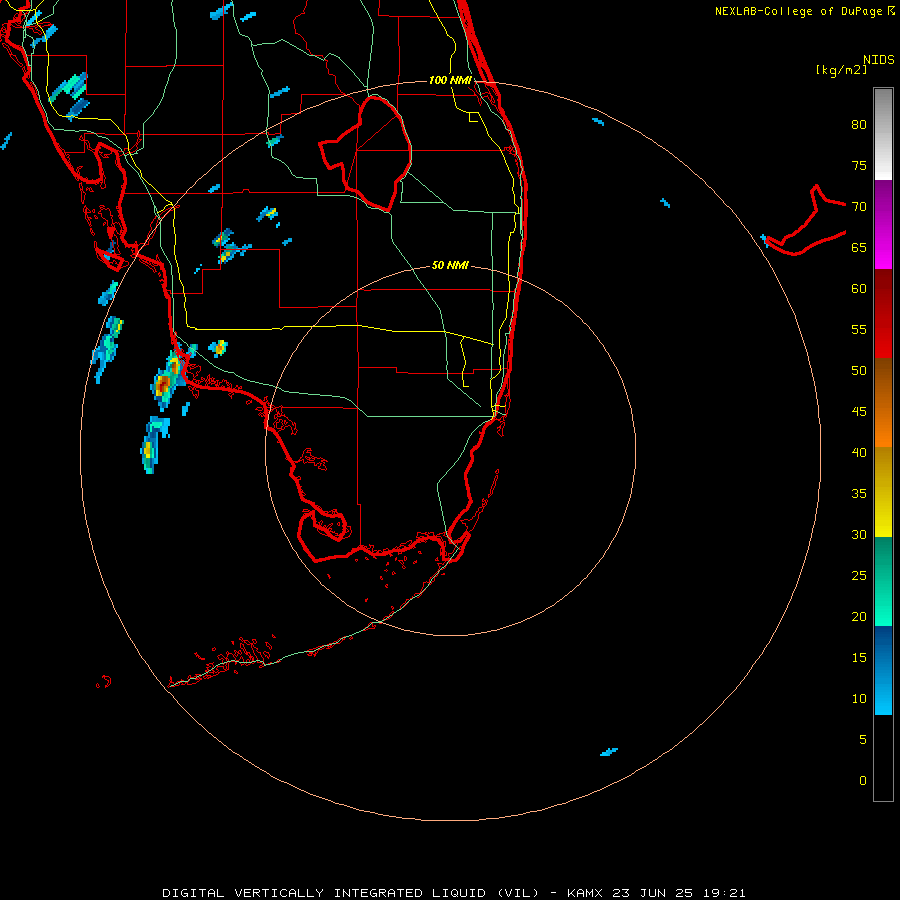
Task: Click the 50 NMI range ring label
Action: (450, 265)
